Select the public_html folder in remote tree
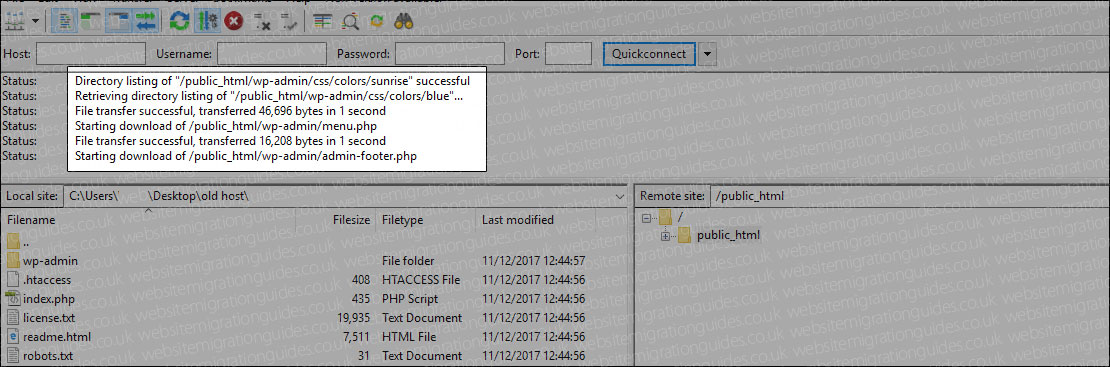1110x367 pixels. click(x=728, y=235)
